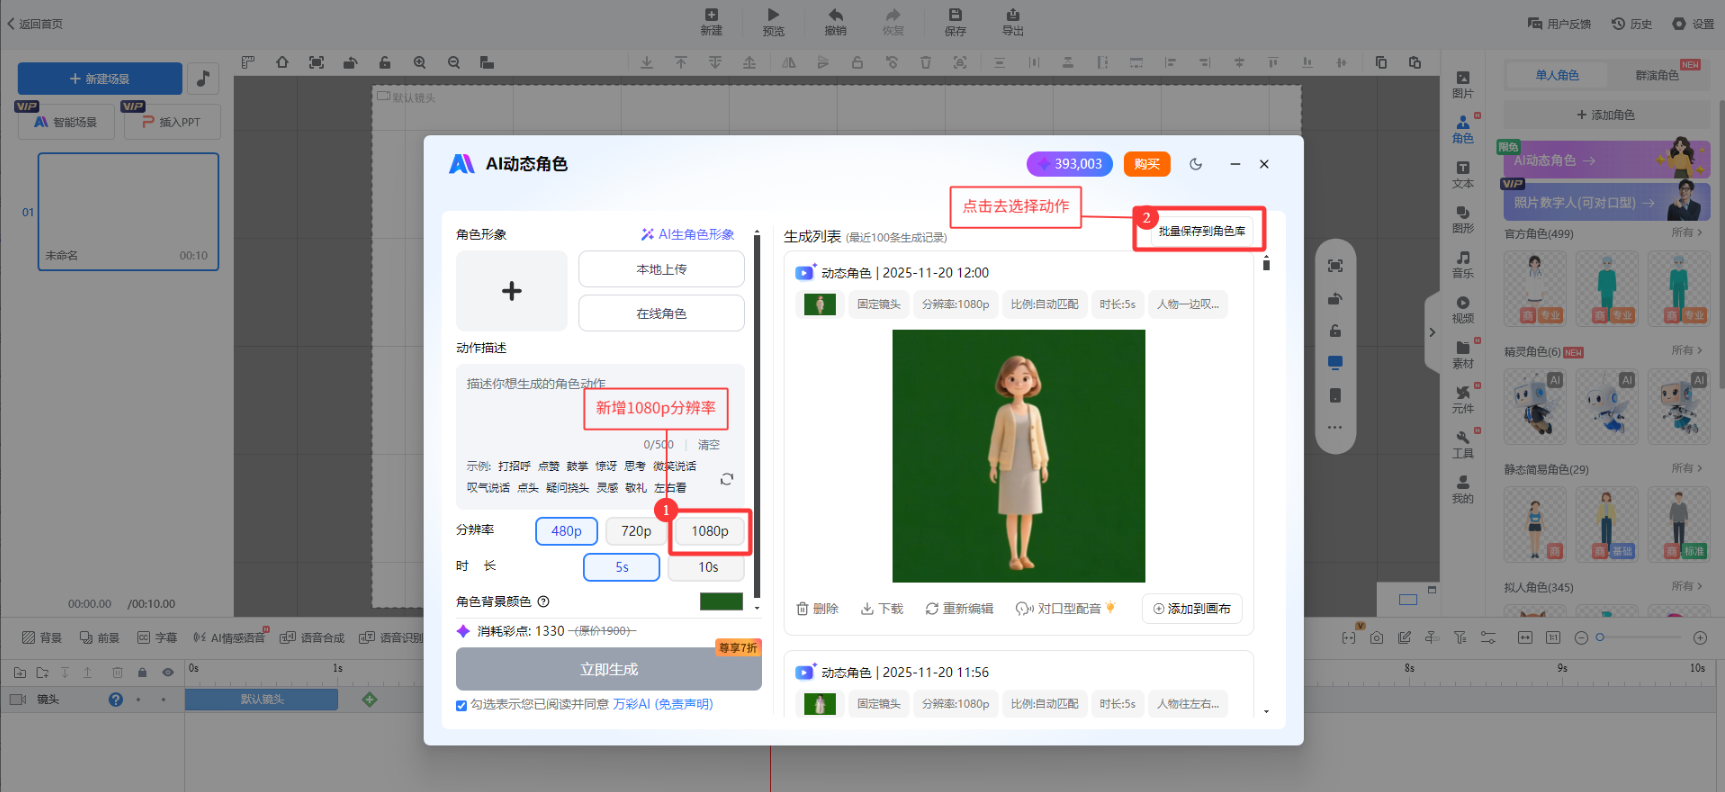Viewport: 1725px width, 792px height.
Task: Open the green background color swatch
Action: 721,601
